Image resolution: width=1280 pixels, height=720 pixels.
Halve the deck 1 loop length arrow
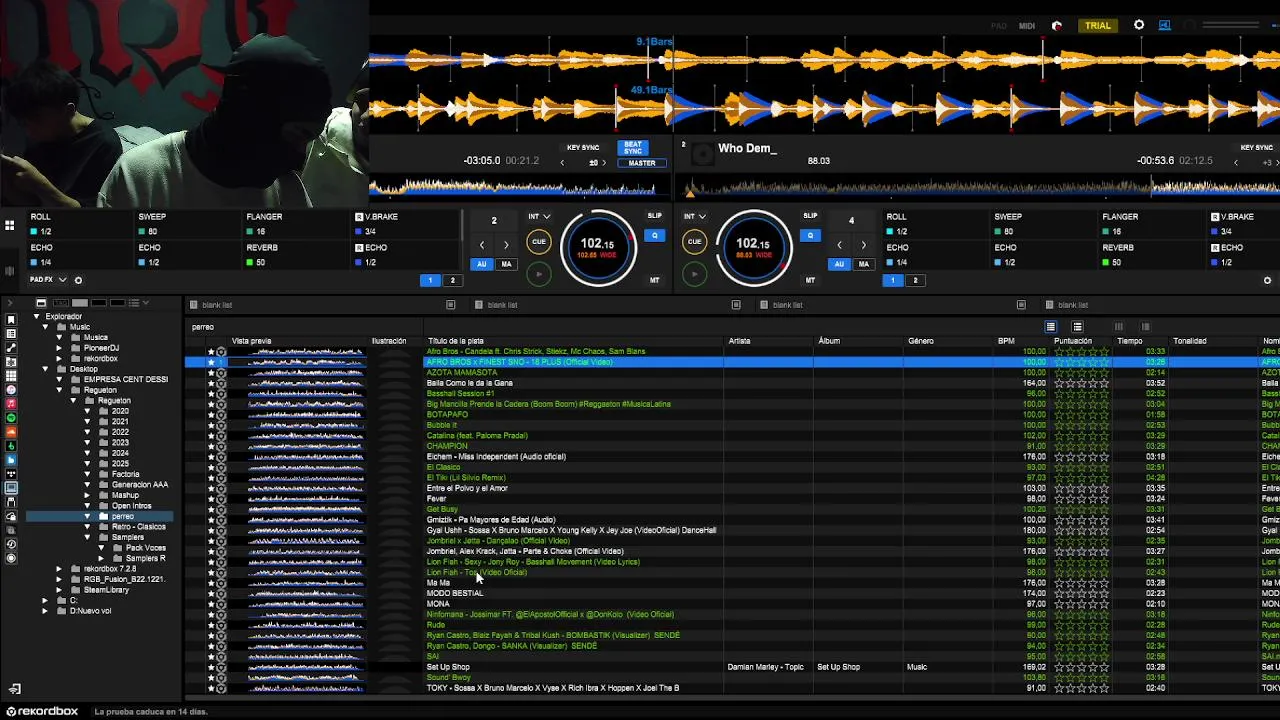[x=482, y=245]
